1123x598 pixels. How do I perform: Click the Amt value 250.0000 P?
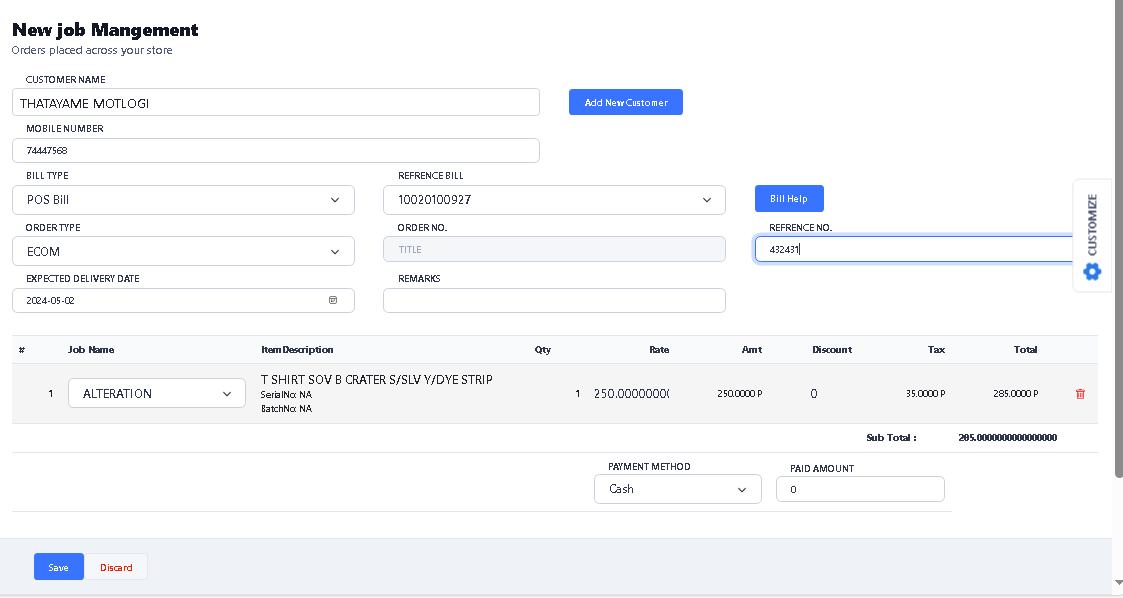pos(740,394)
